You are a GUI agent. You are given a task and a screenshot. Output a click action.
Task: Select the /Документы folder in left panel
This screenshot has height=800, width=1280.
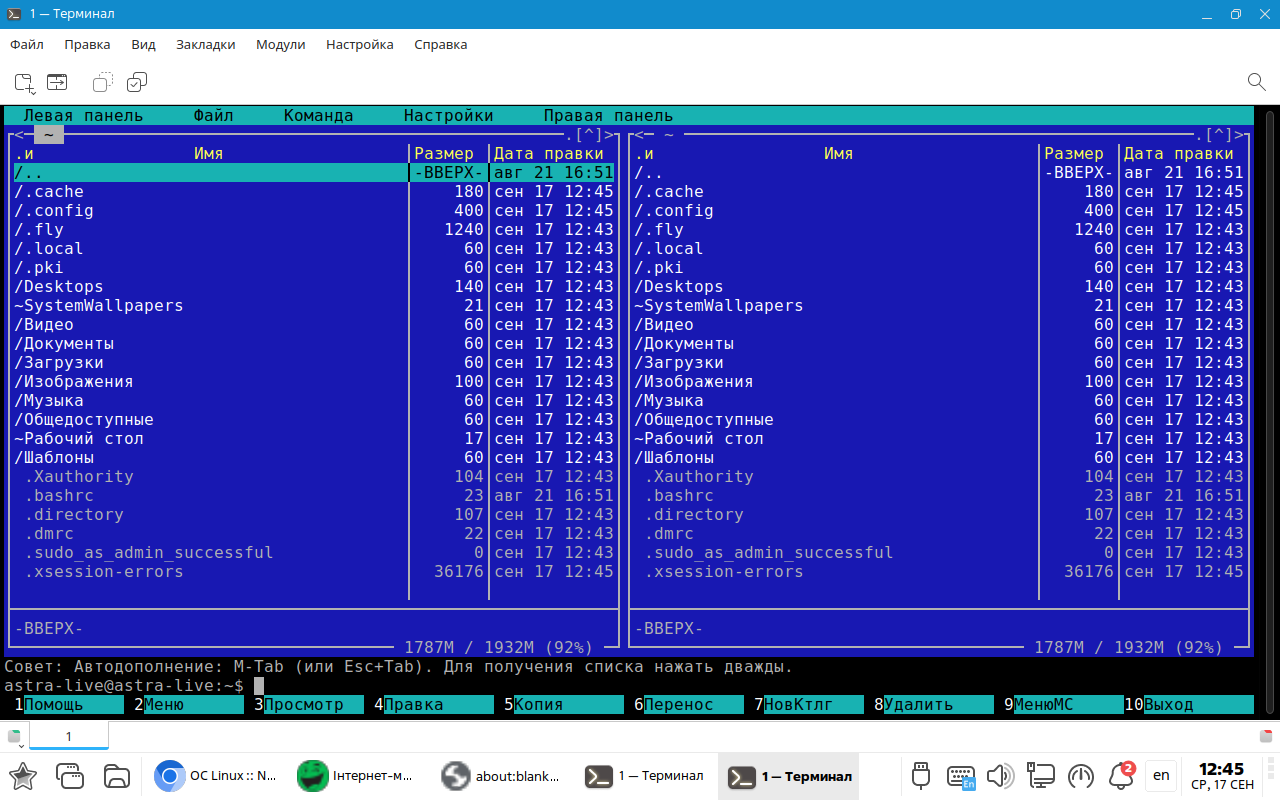[64, 344]
